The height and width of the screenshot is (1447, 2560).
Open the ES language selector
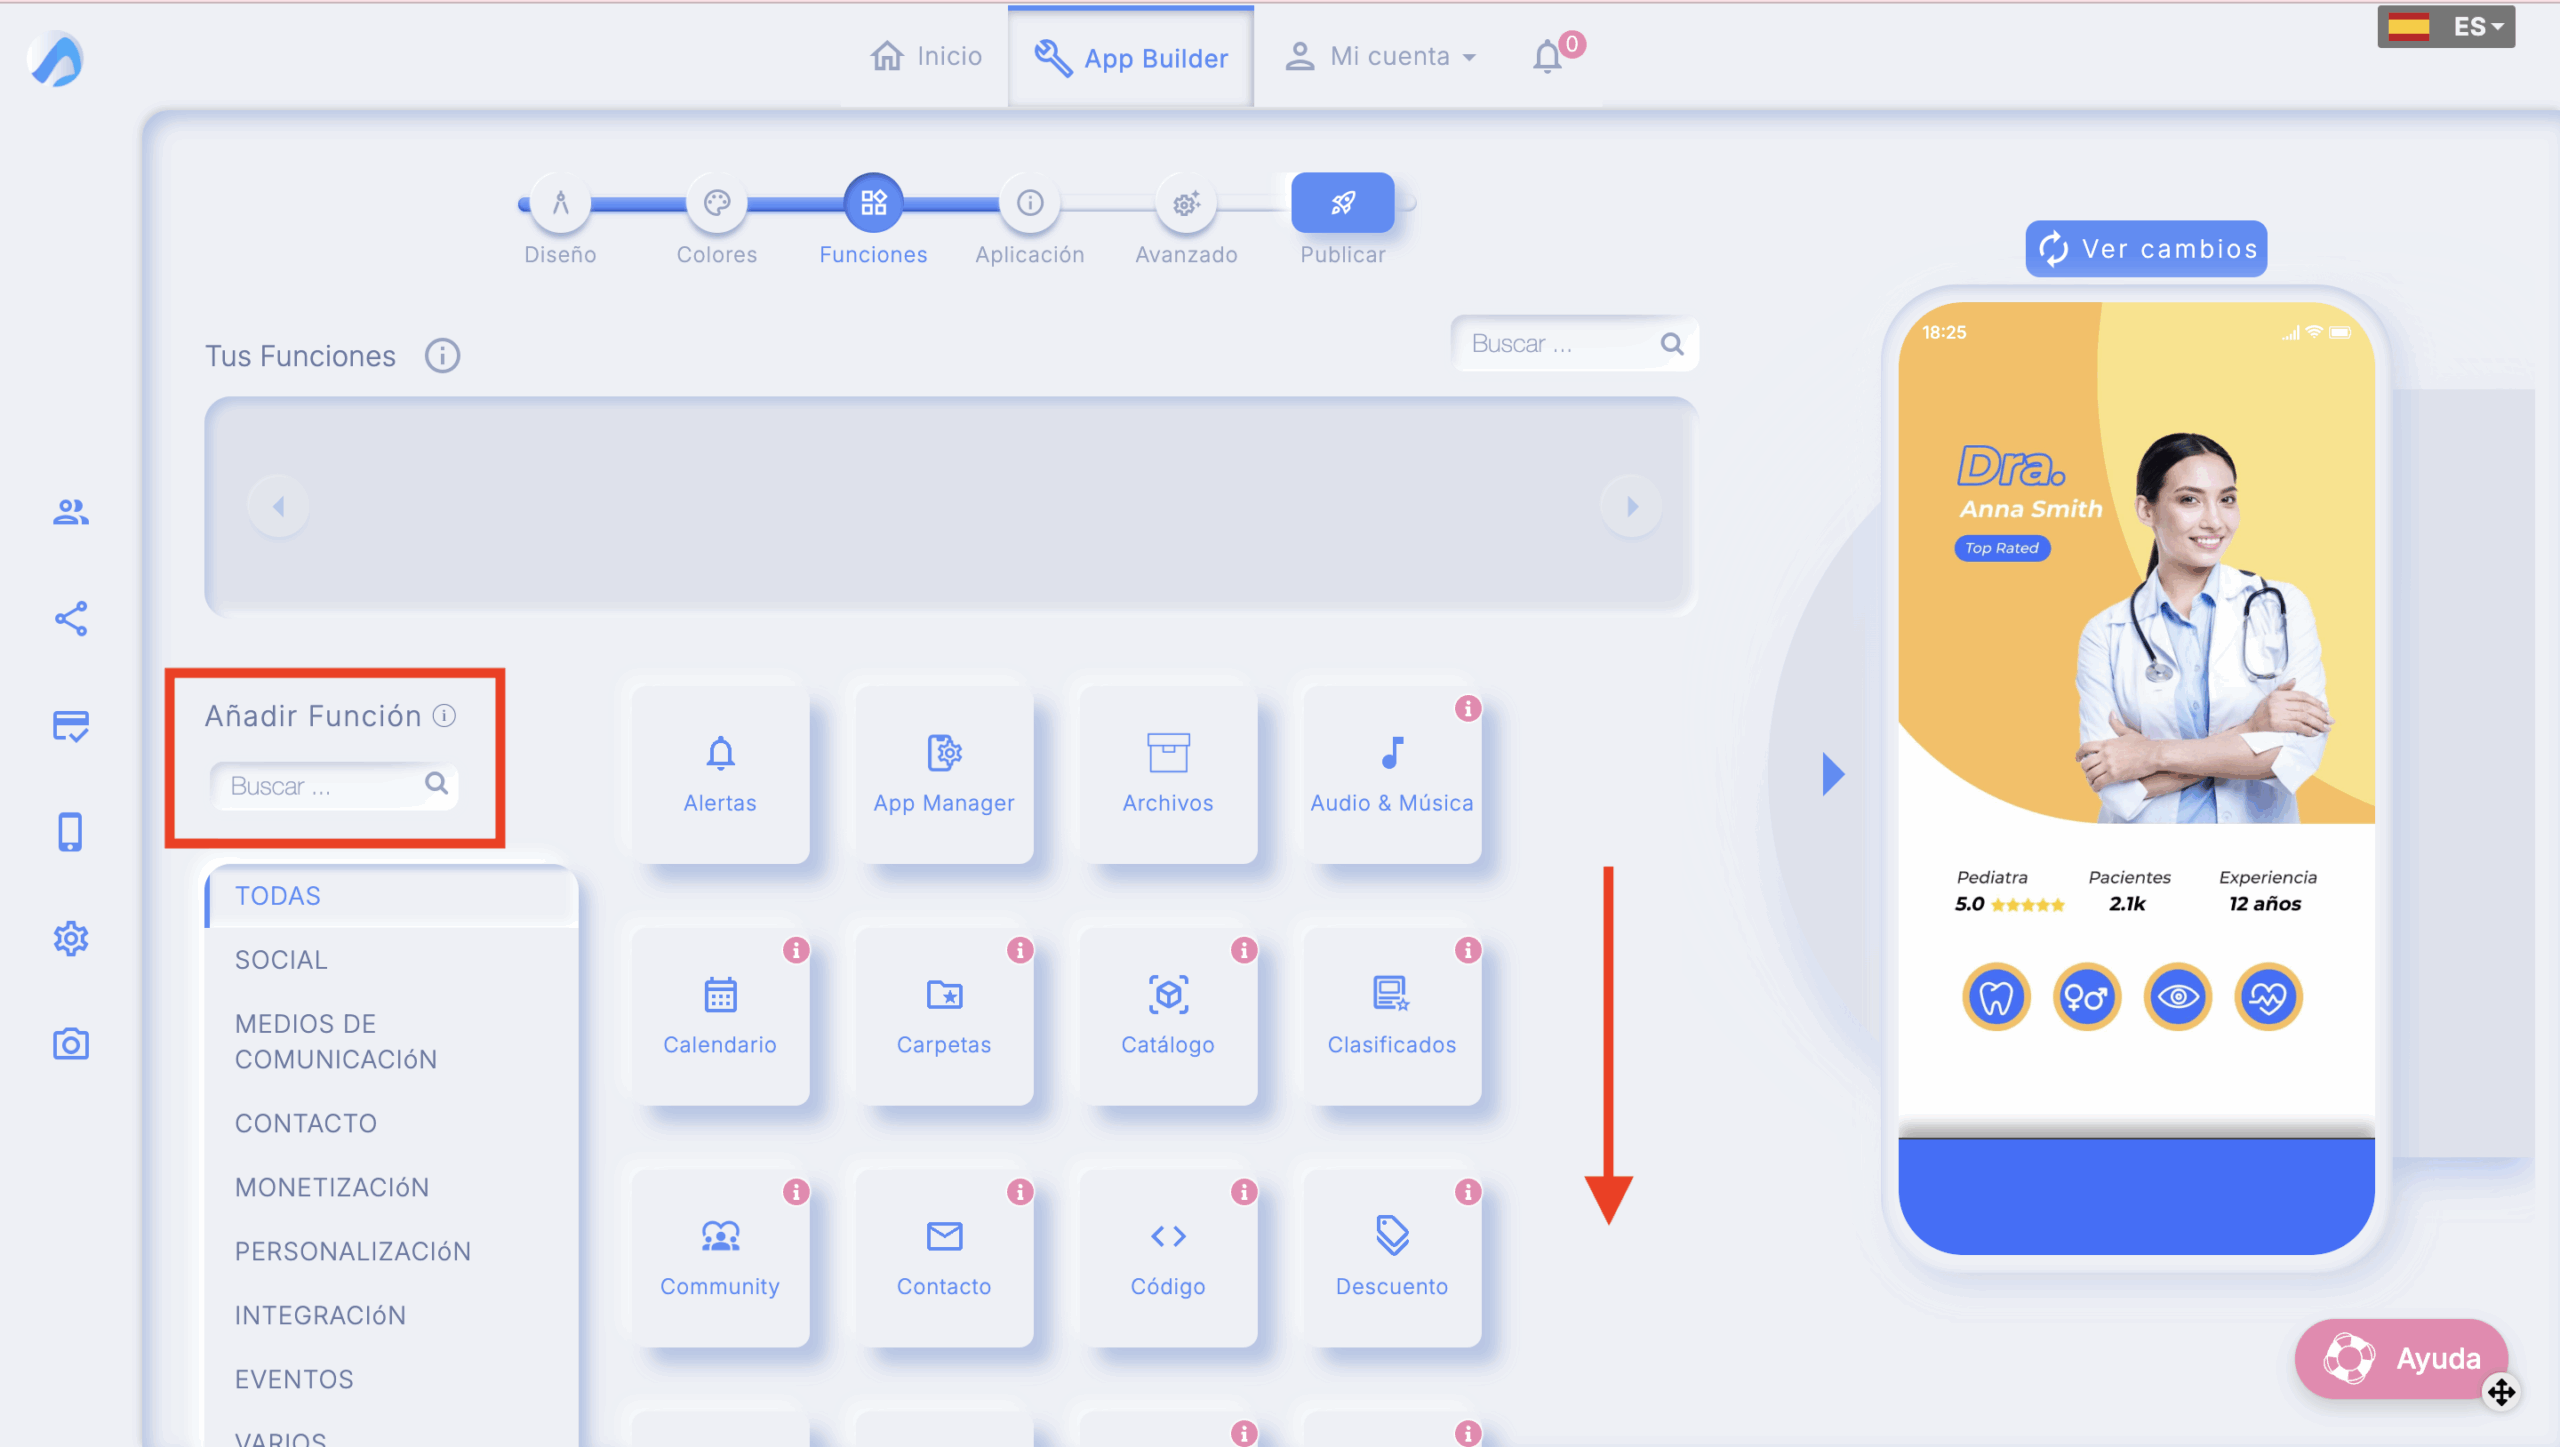click(2445, 27)
